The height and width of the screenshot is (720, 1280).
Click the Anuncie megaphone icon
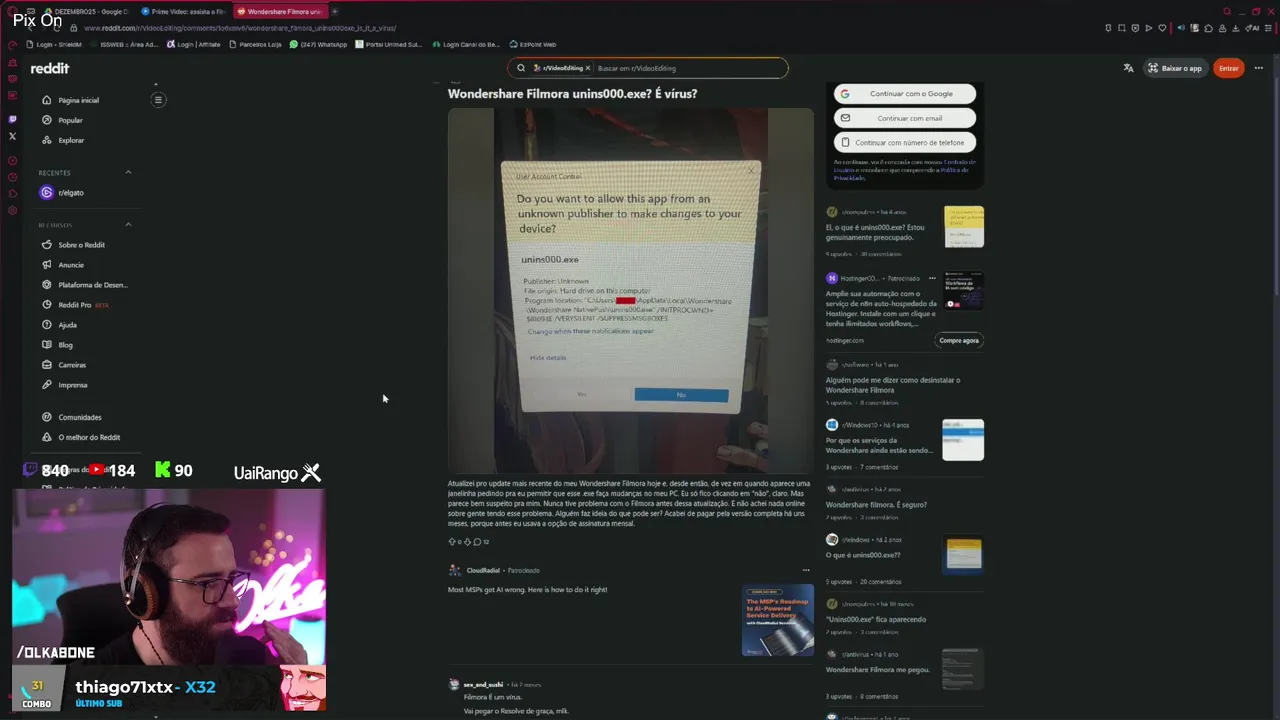[47, 265]
